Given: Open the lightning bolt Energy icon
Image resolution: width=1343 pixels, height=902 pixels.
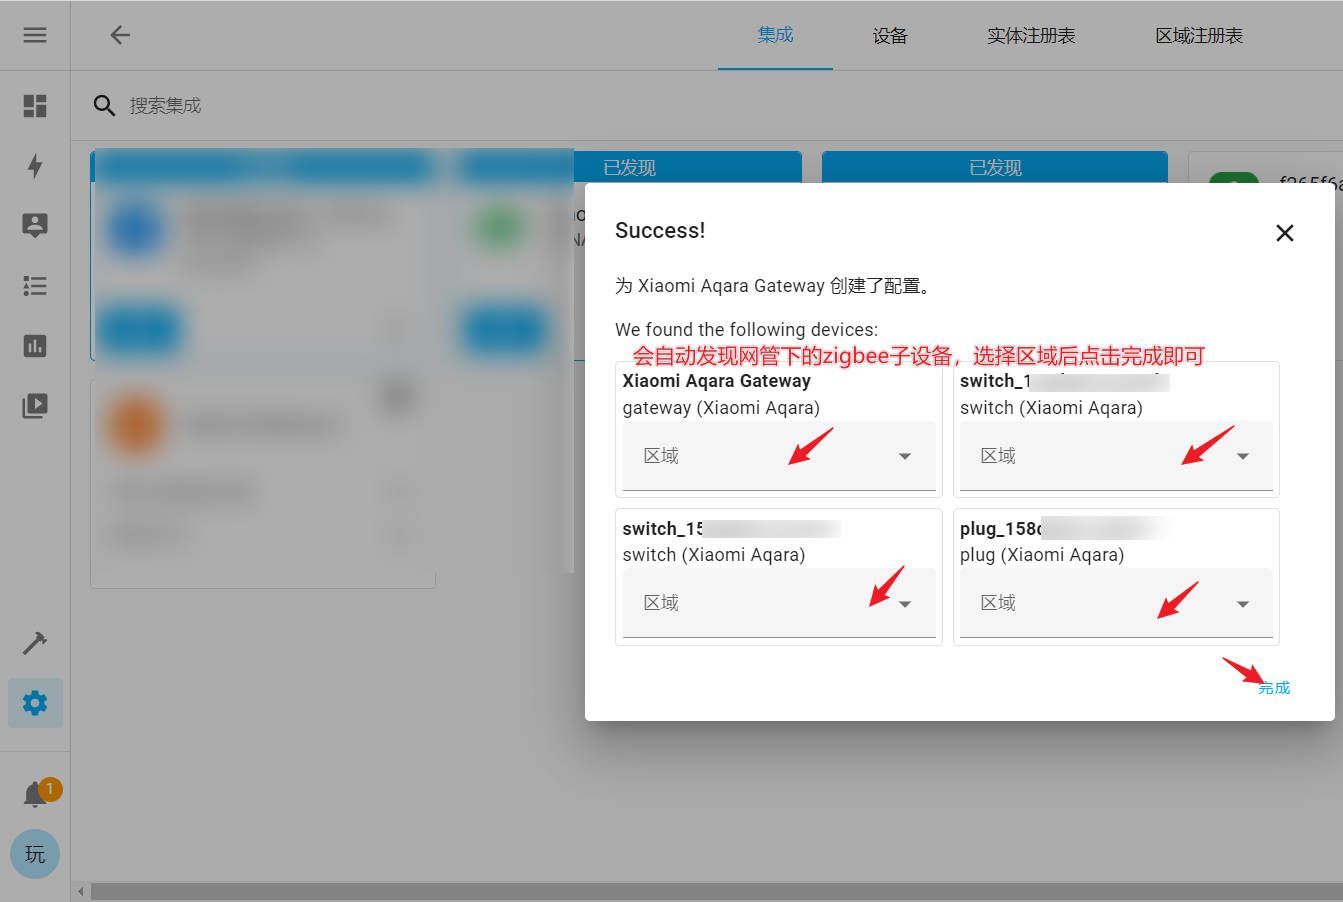Looking at the screenshot, I should (35, 165).
